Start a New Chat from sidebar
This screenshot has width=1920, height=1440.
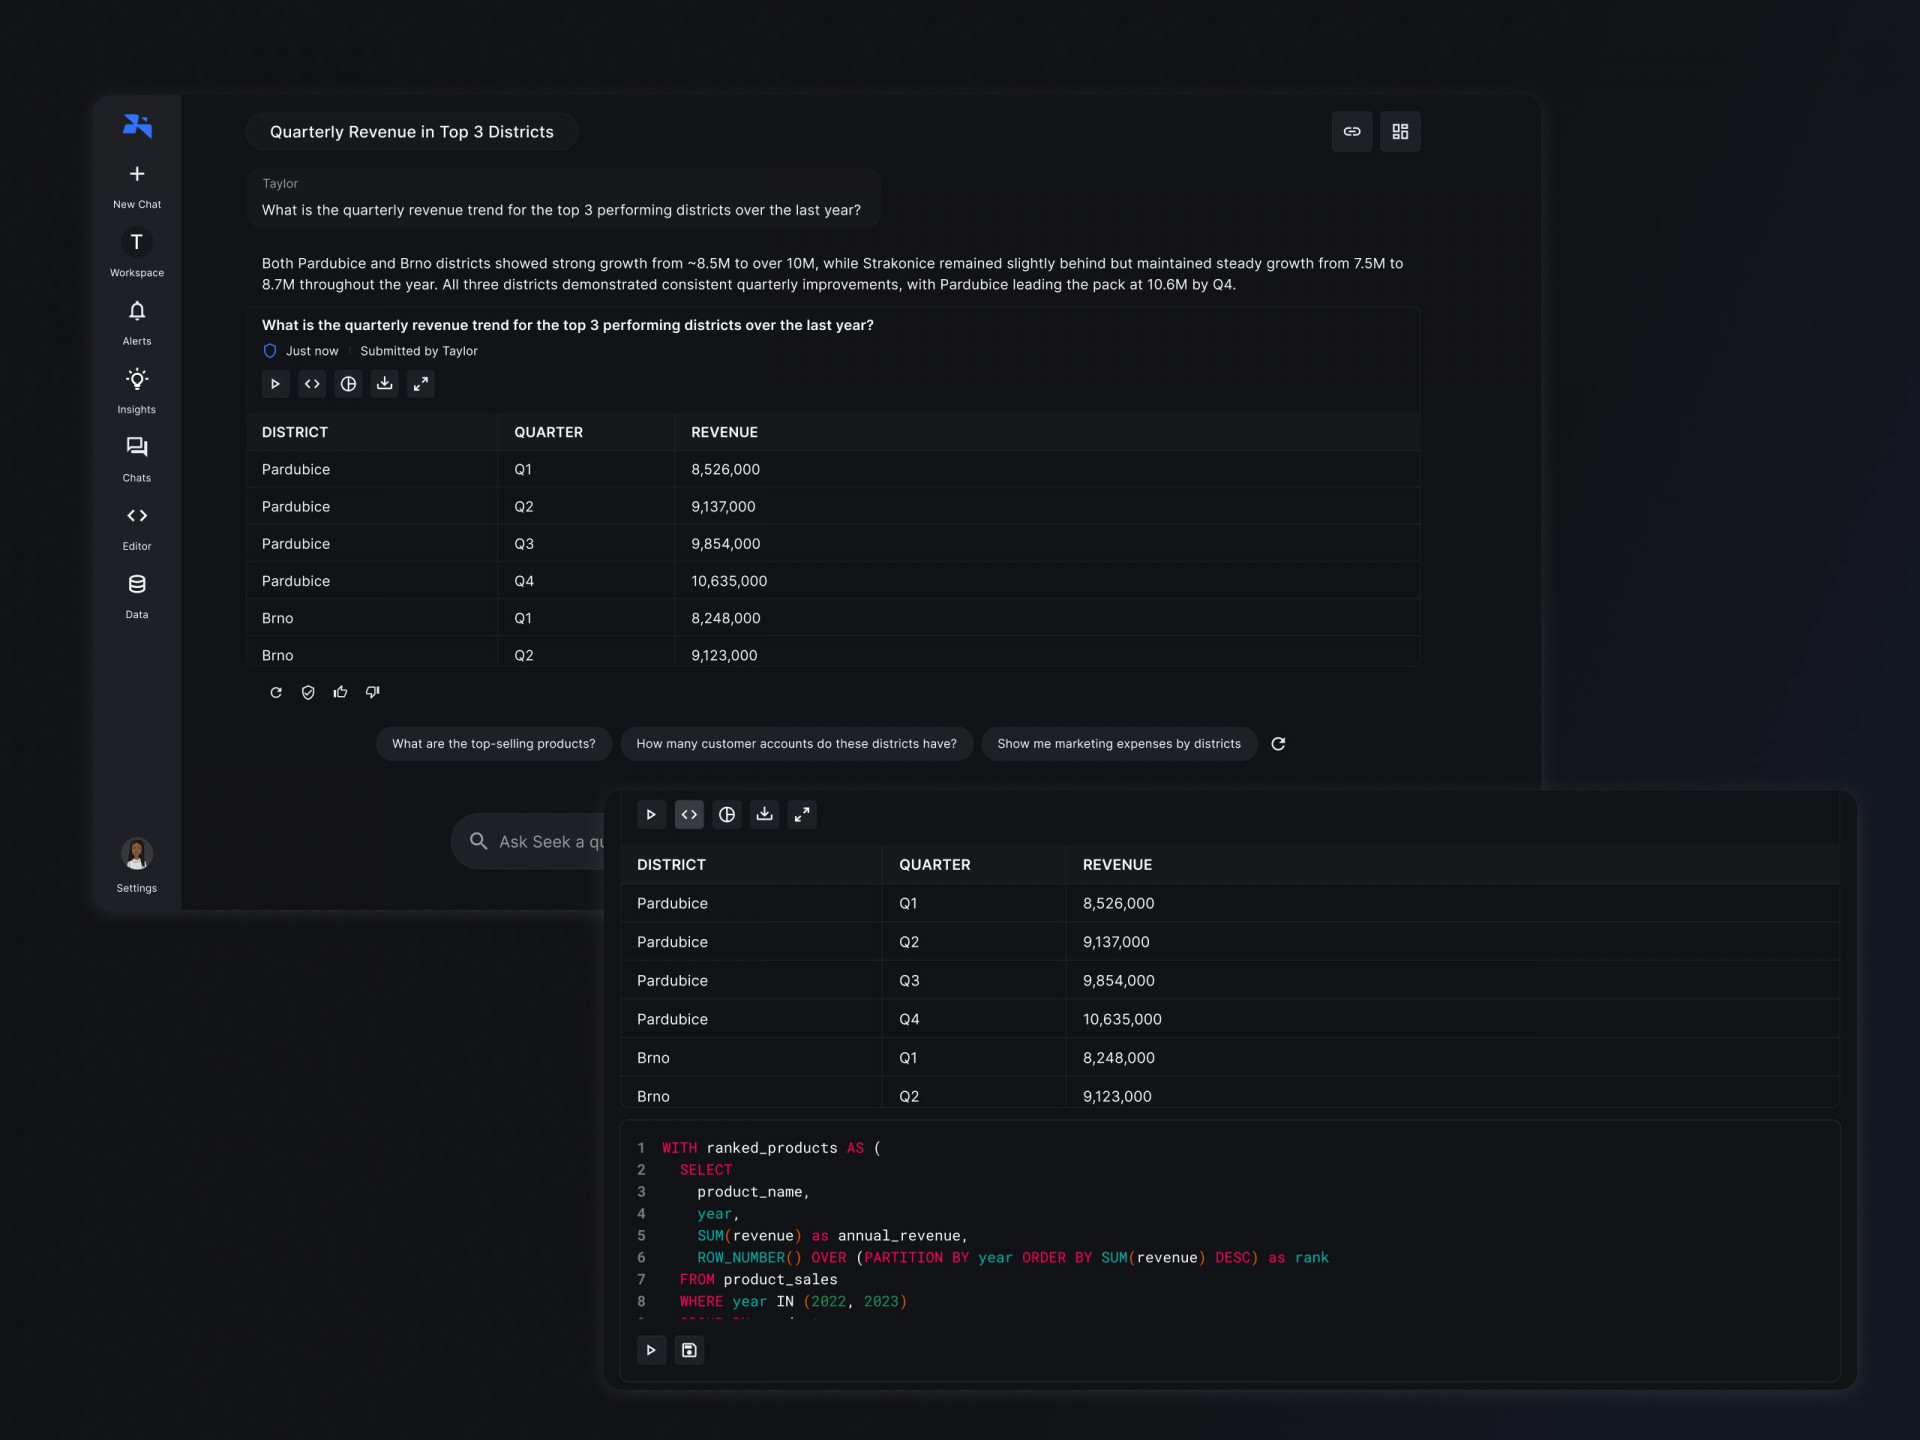pyautogui.click(x=137, y=185)
